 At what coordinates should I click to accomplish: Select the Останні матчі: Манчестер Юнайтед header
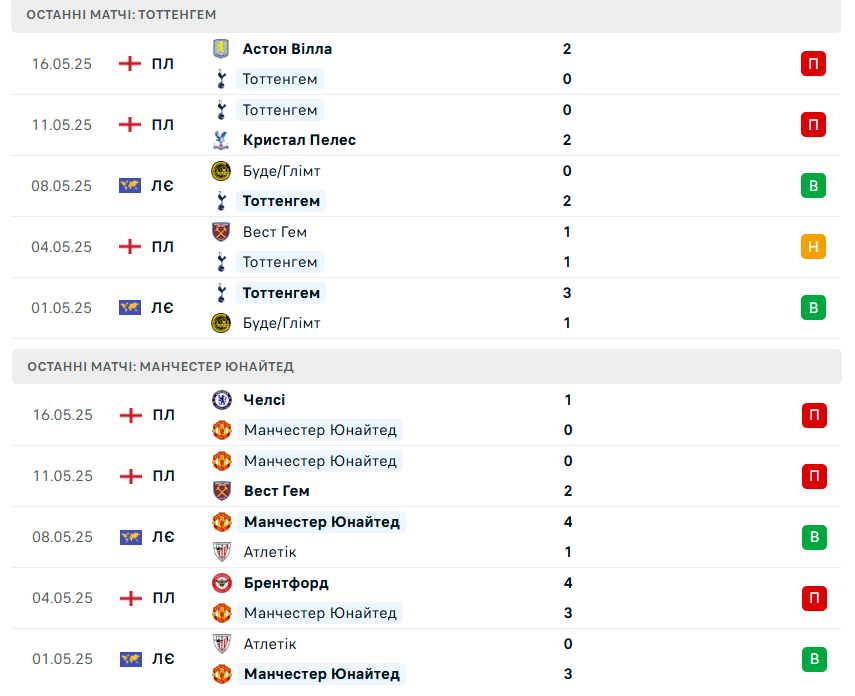click(427, 367)
